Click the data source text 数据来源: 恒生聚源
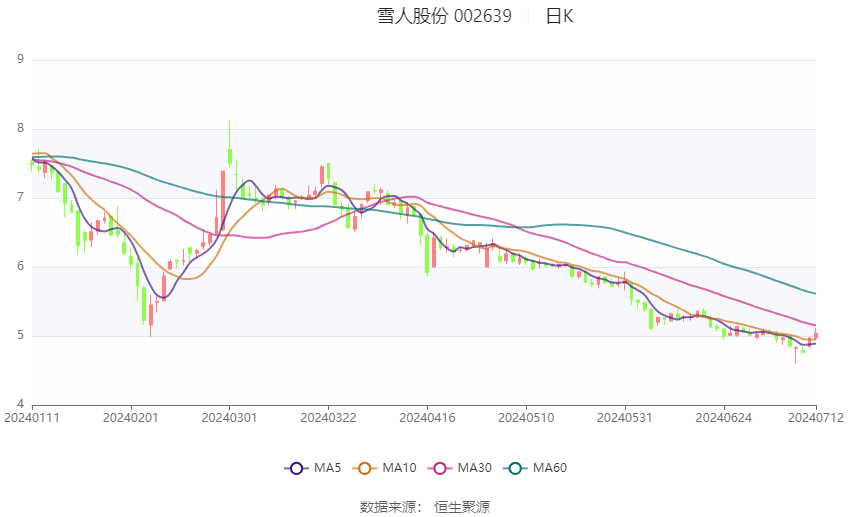This screenshot has height=517, width=850. 425,507
